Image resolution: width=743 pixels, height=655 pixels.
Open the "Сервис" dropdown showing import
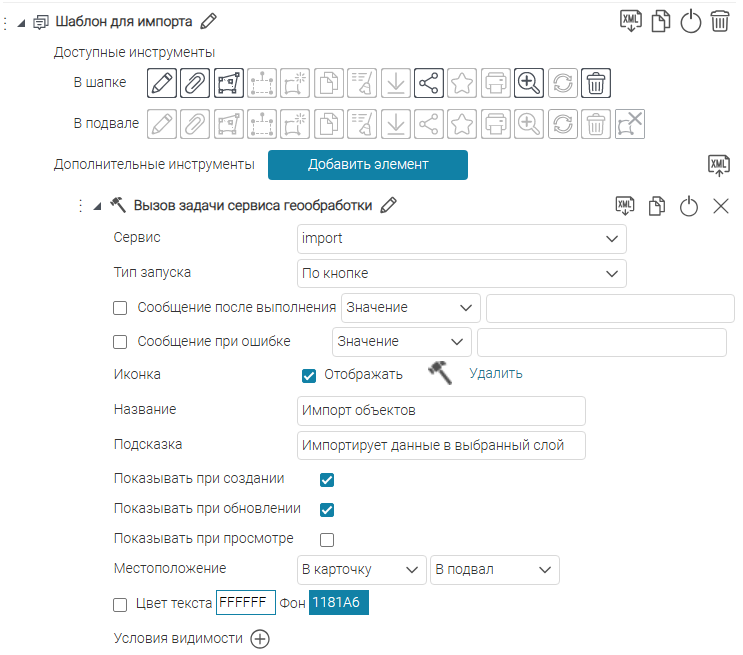point(462,240)
